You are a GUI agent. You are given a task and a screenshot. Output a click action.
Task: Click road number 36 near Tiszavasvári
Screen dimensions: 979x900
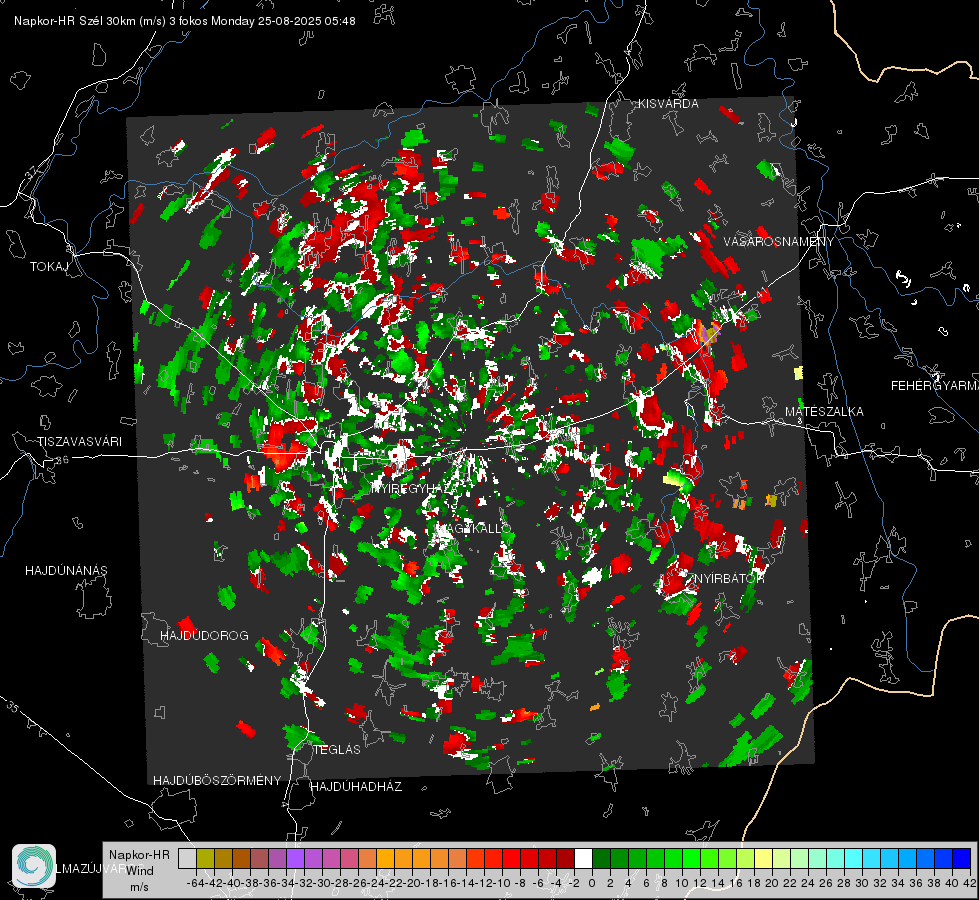point(62,460)
